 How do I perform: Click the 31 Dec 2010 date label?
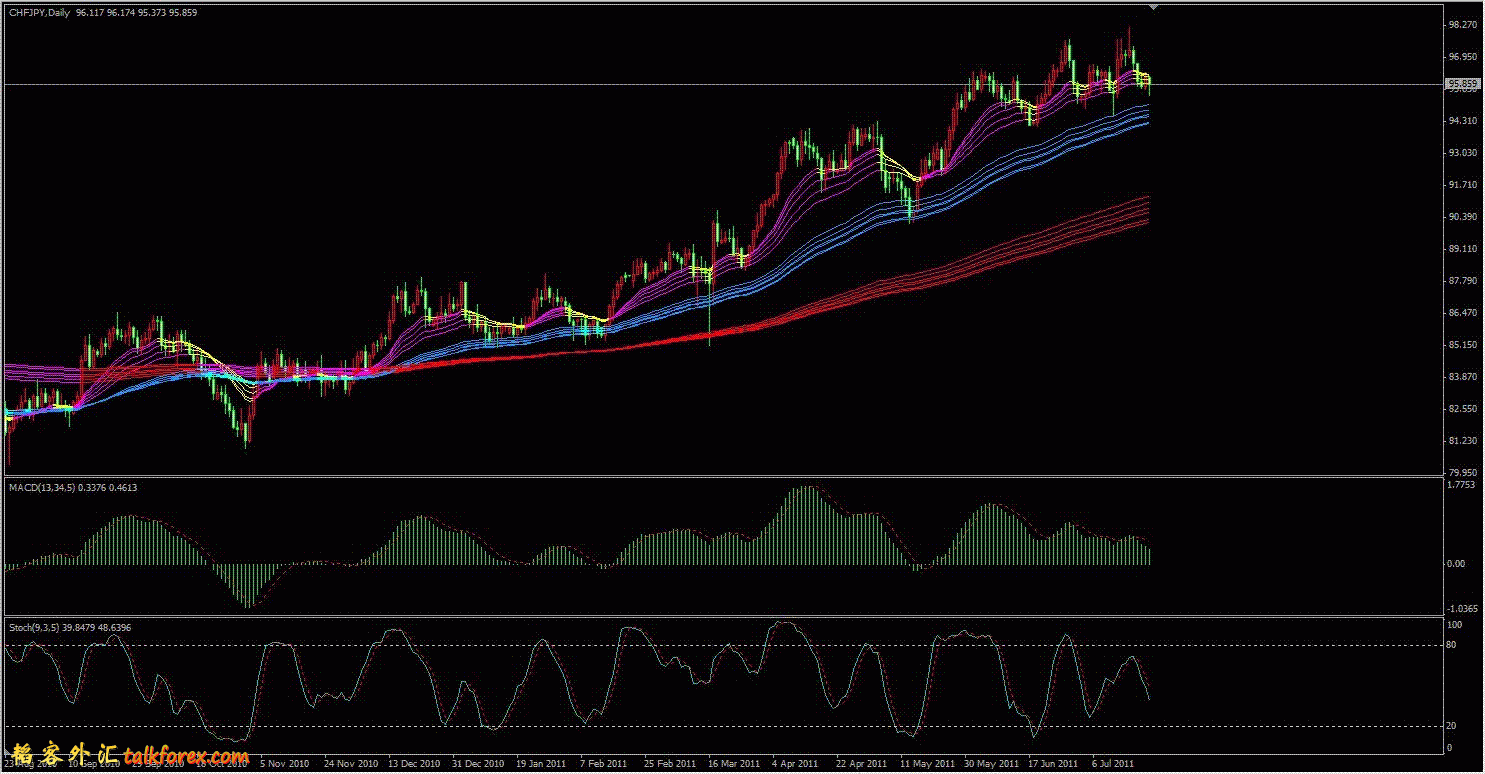click(x=477, y=763)
